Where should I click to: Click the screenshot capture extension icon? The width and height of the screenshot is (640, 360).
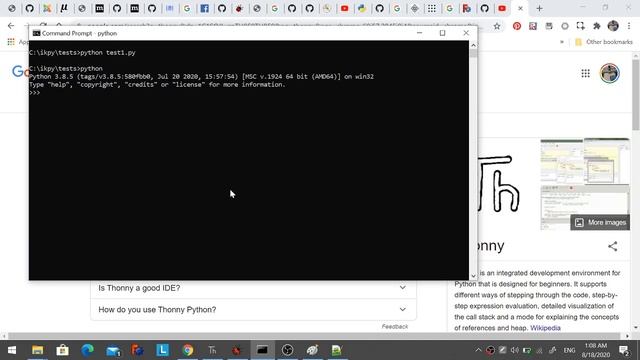[580, 26]
